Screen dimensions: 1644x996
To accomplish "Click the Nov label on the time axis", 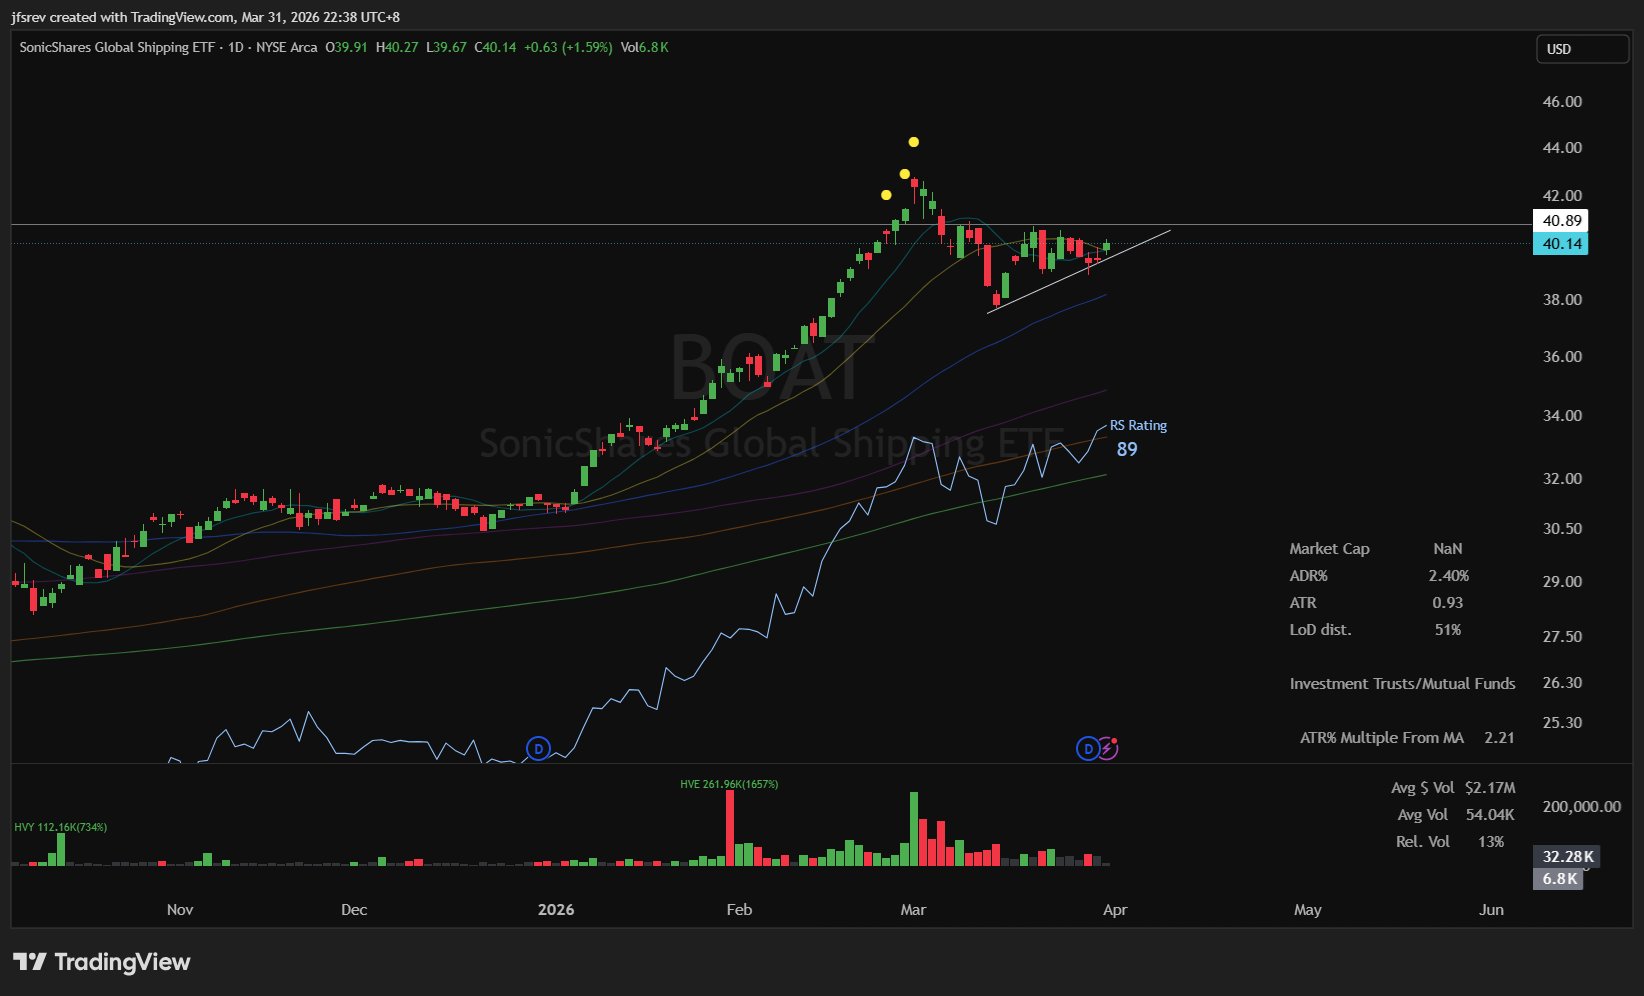I will 180,909.
